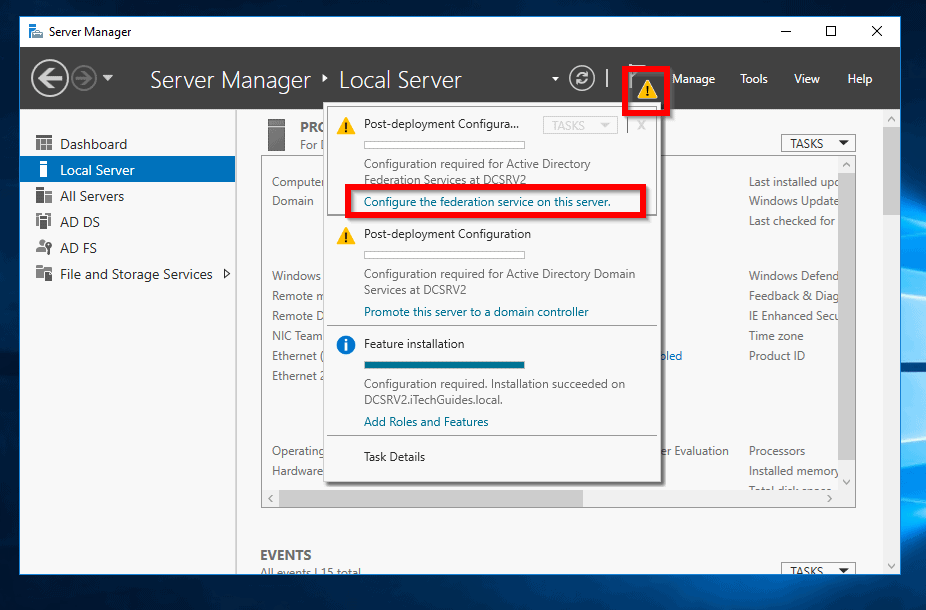Dismiss the Post-deployment Configuration notification

641,126
